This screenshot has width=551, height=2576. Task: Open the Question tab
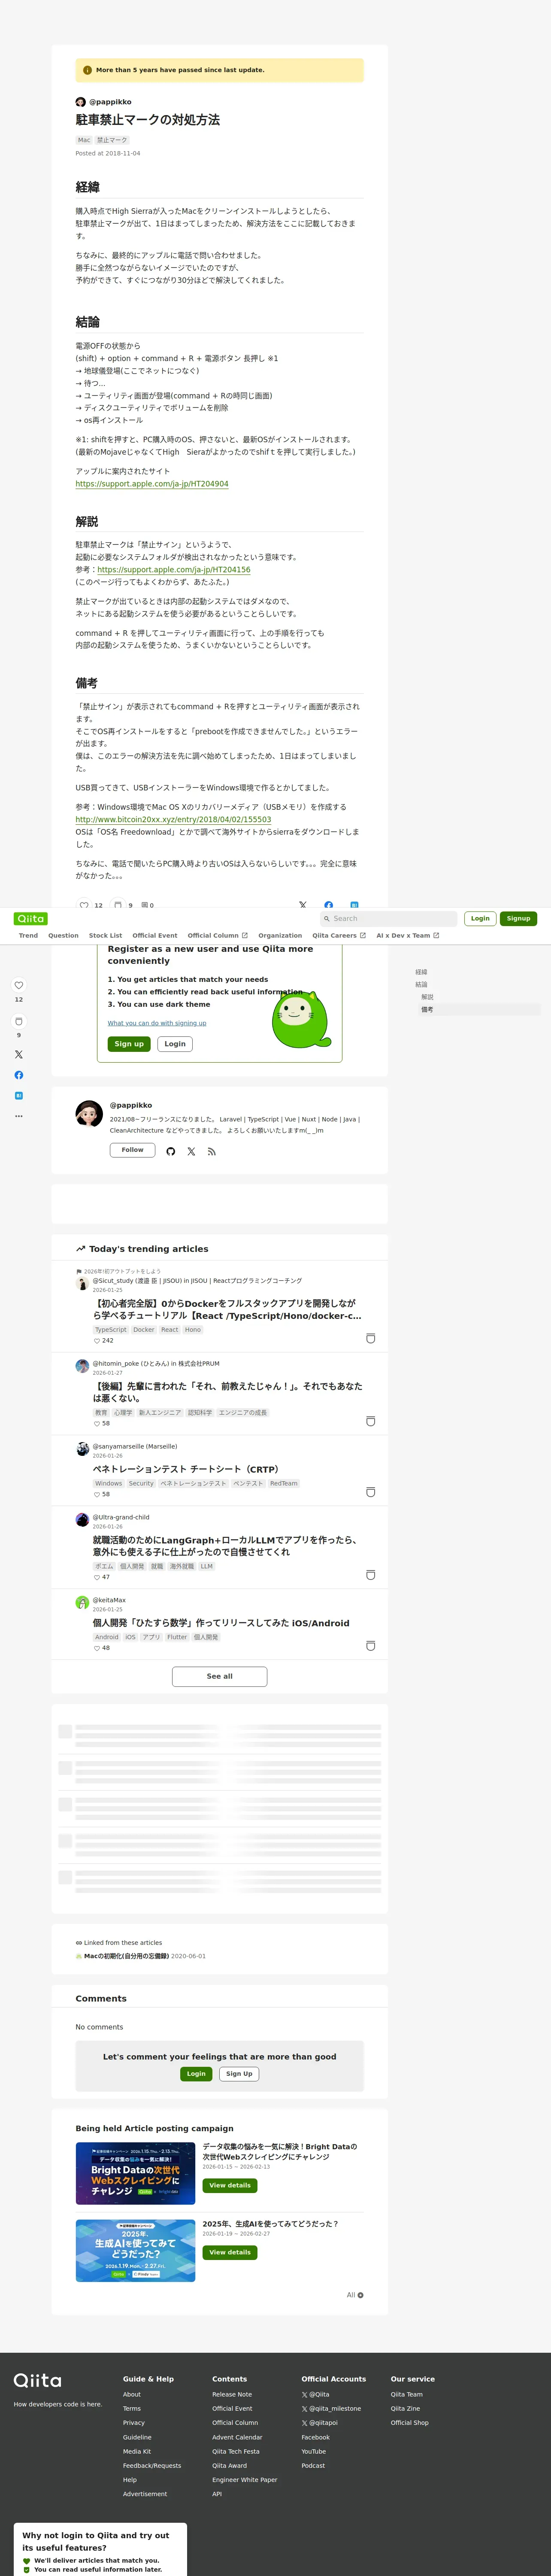click(x=63, y=935)
